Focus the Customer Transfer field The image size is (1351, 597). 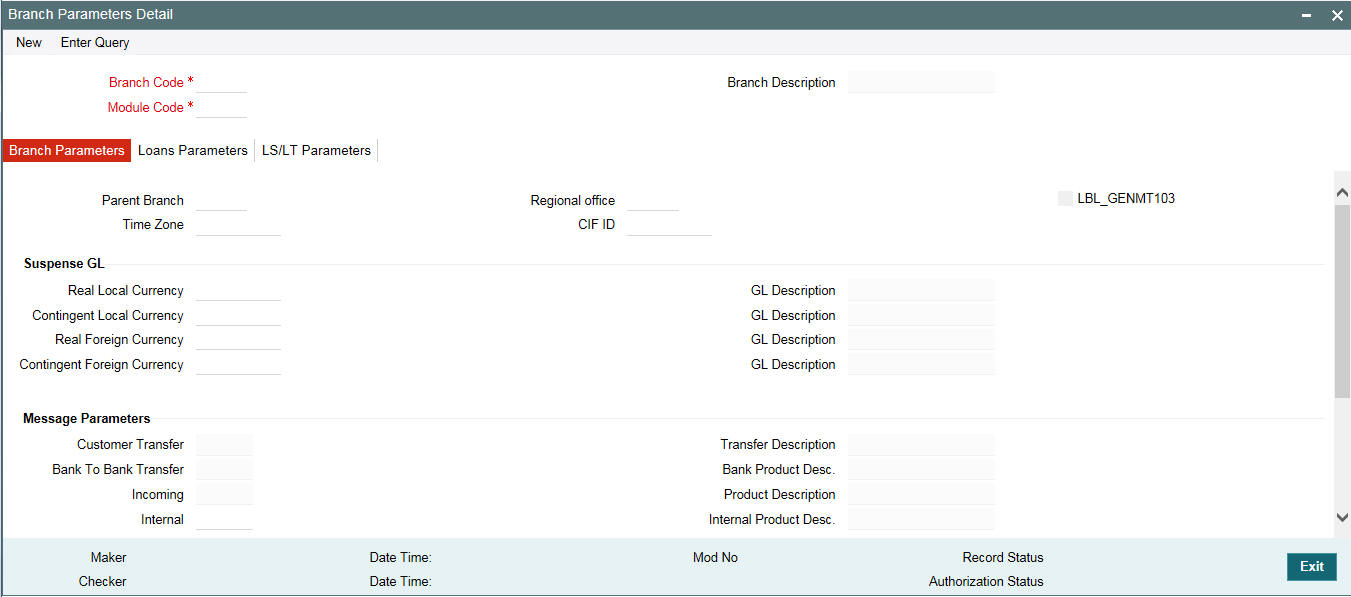225,444
